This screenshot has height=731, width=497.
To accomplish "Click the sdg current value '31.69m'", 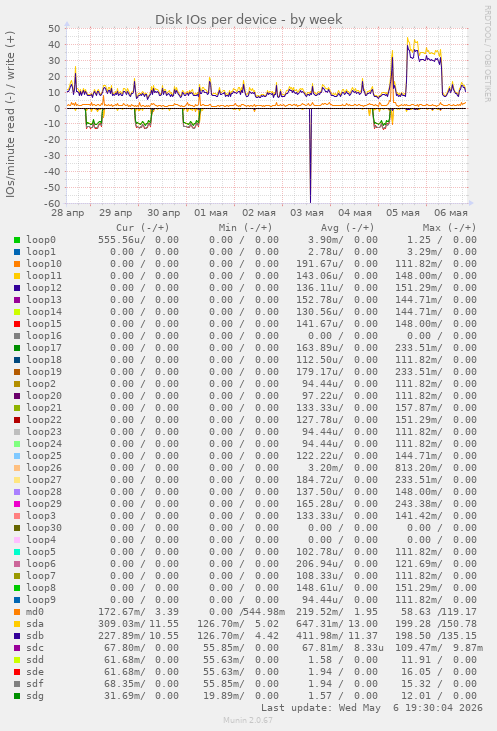I will [124, 696].
